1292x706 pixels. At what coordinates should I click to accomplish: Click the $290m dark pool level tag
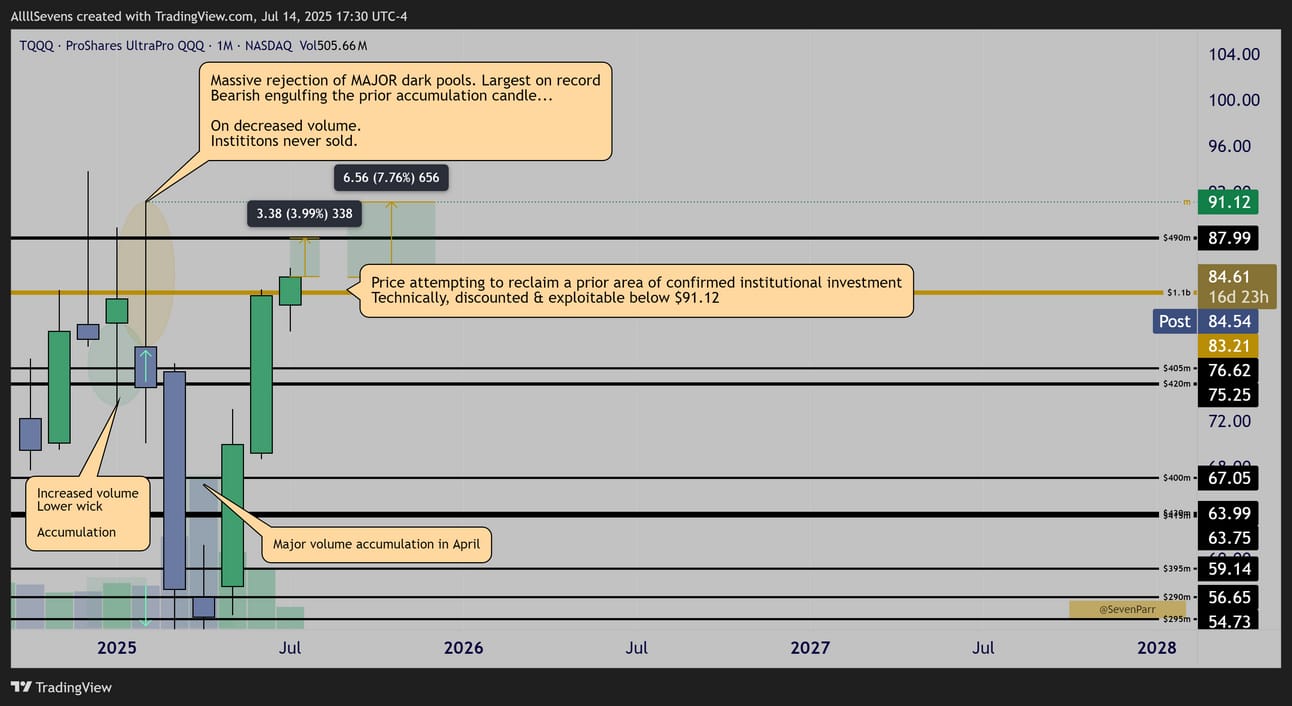click(1176, 597)
